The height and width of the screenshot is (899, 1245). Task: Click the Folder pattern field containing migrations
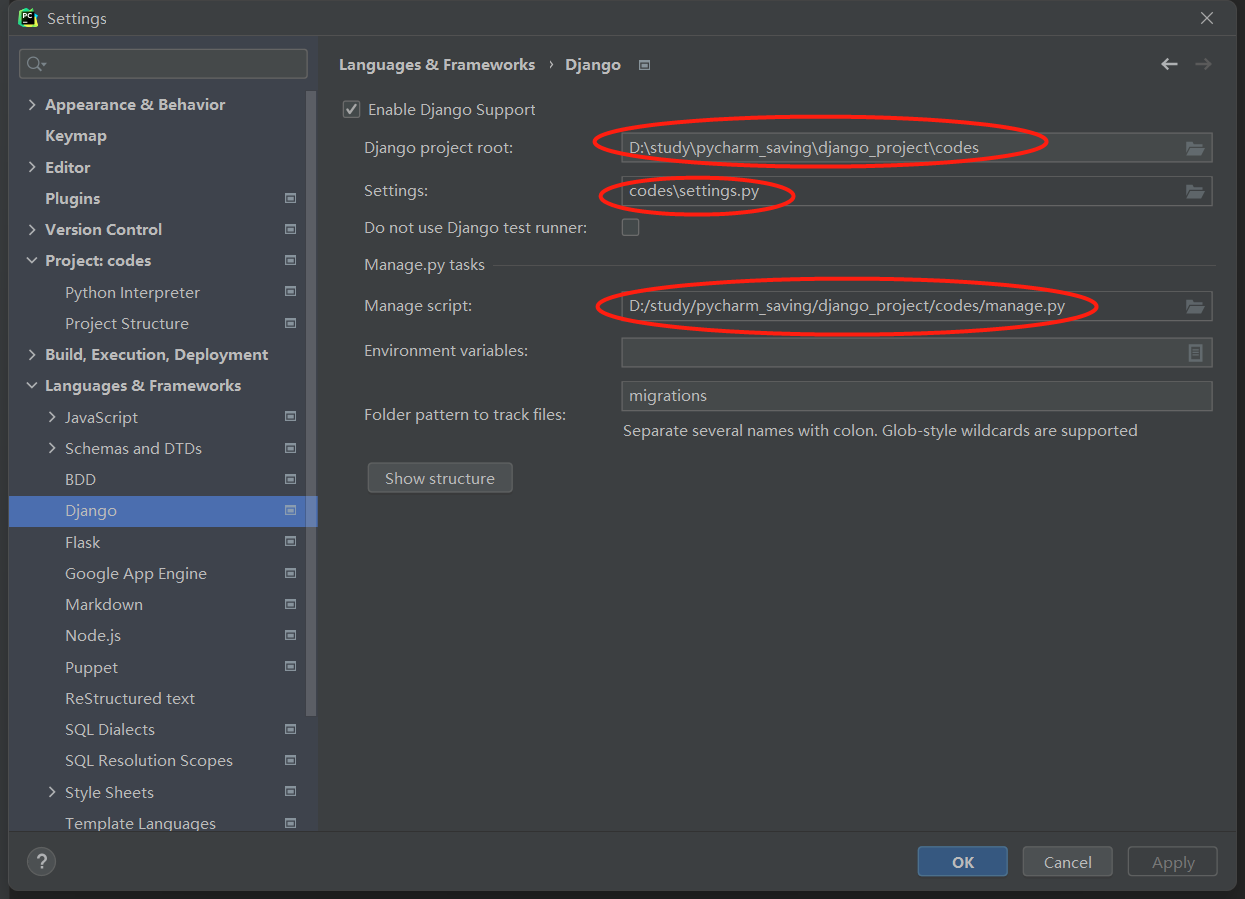click(917, 395)
